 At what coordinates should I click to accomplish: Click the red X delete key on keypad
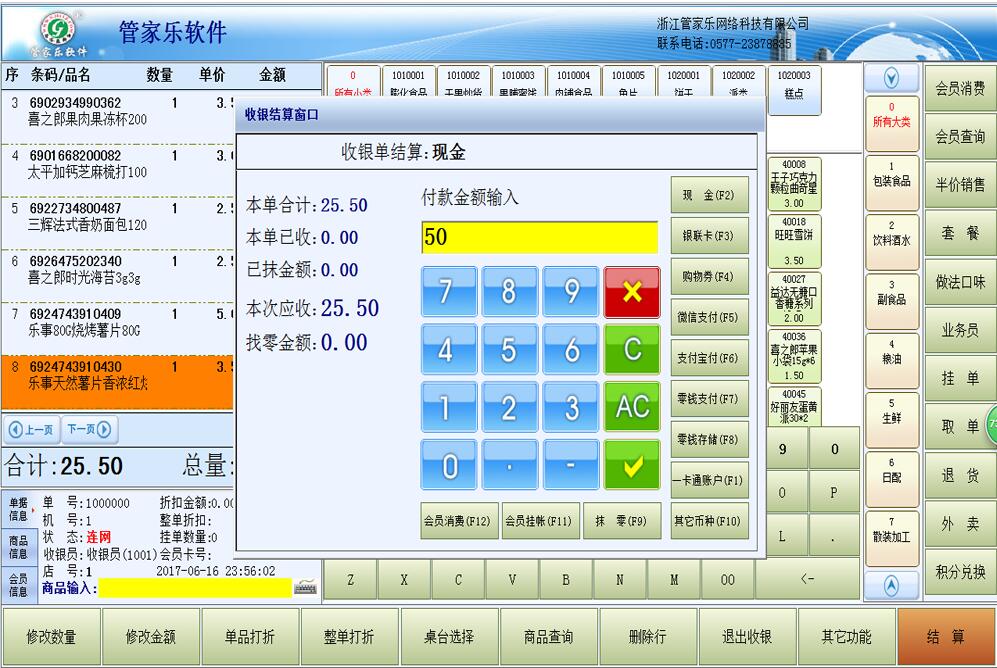[631, 292]
